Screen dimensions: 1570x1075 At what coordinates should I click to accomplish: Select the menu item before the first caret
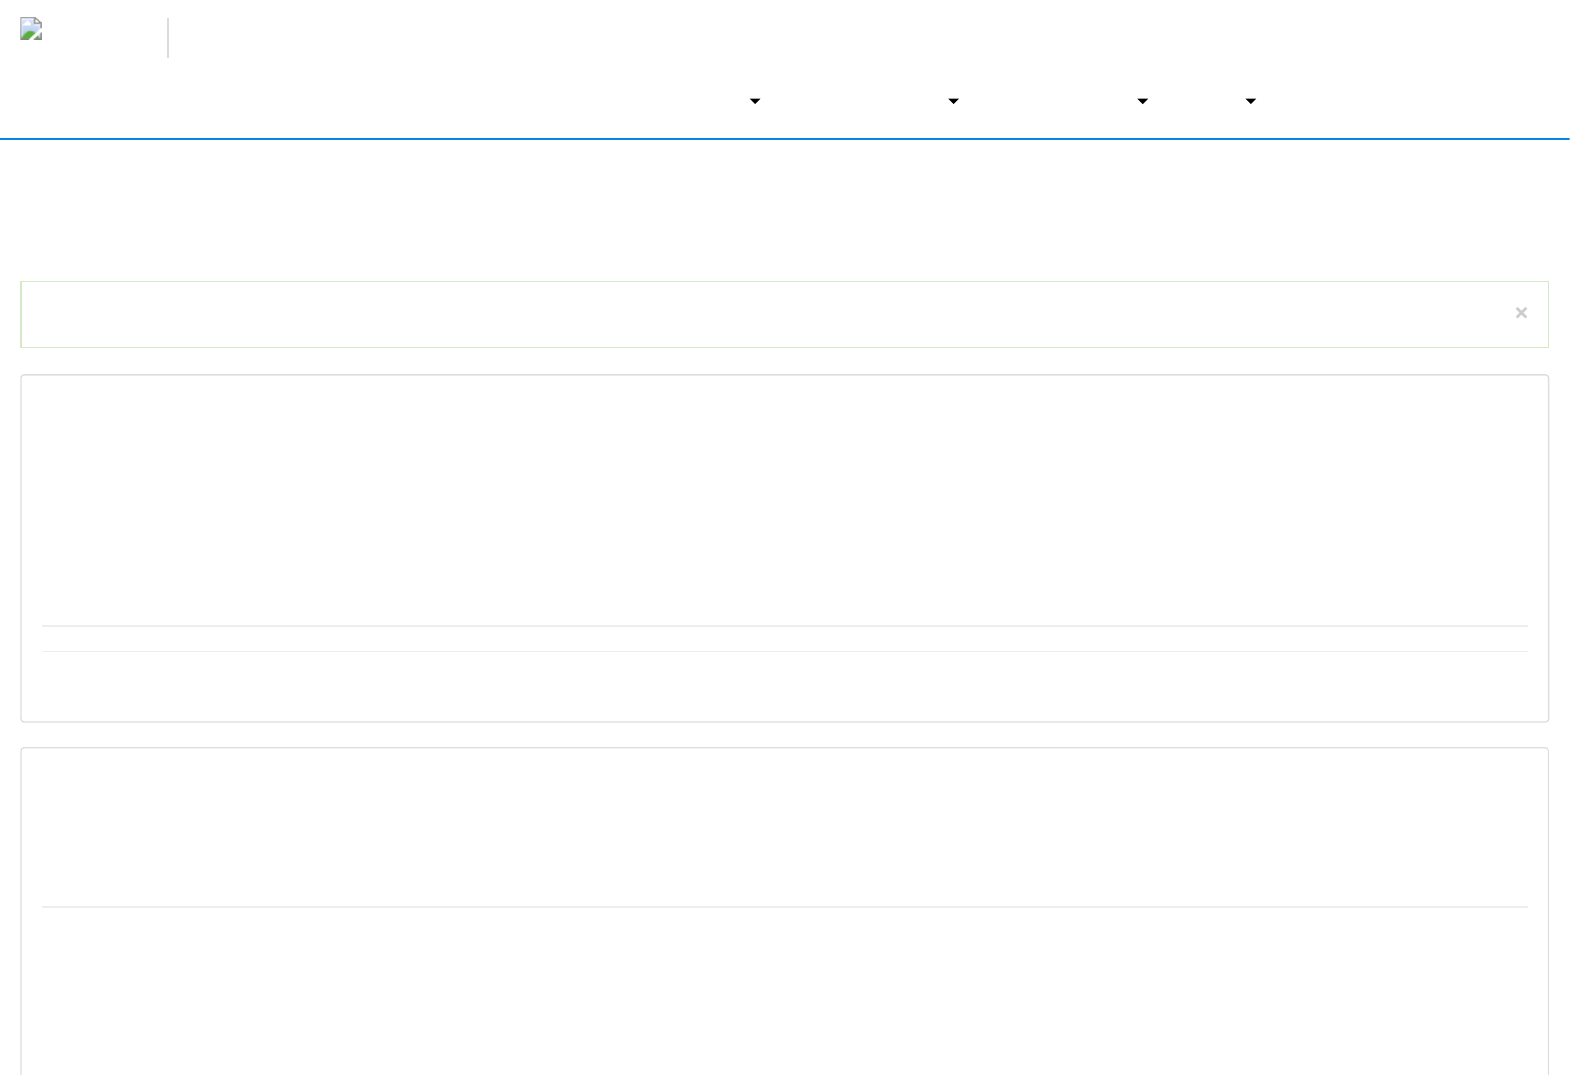click(700, 101)
